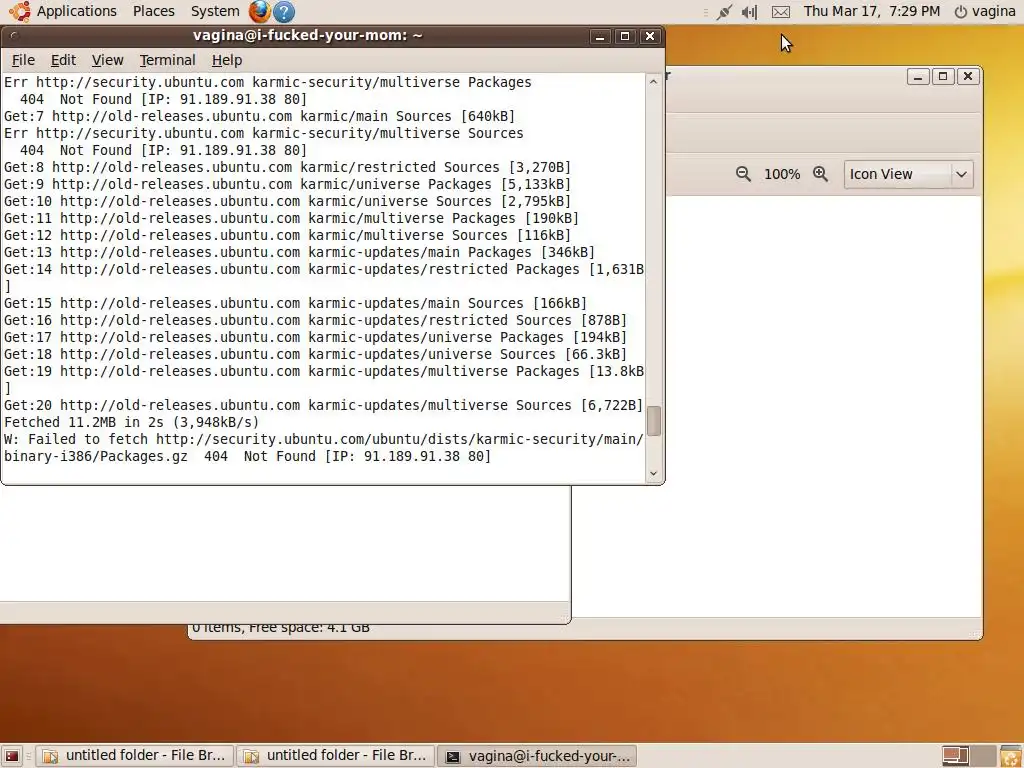The height and width of the screenshot is (768, 1024).
Task: Open the user session menu in the top panel
Action: click(x=985, y=11)
